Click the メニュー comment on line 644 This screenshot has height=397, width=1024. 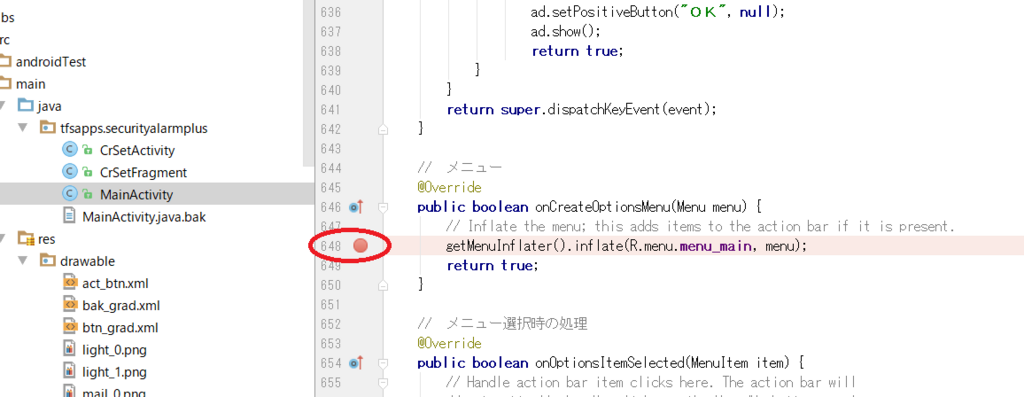(x=460, y=168)
